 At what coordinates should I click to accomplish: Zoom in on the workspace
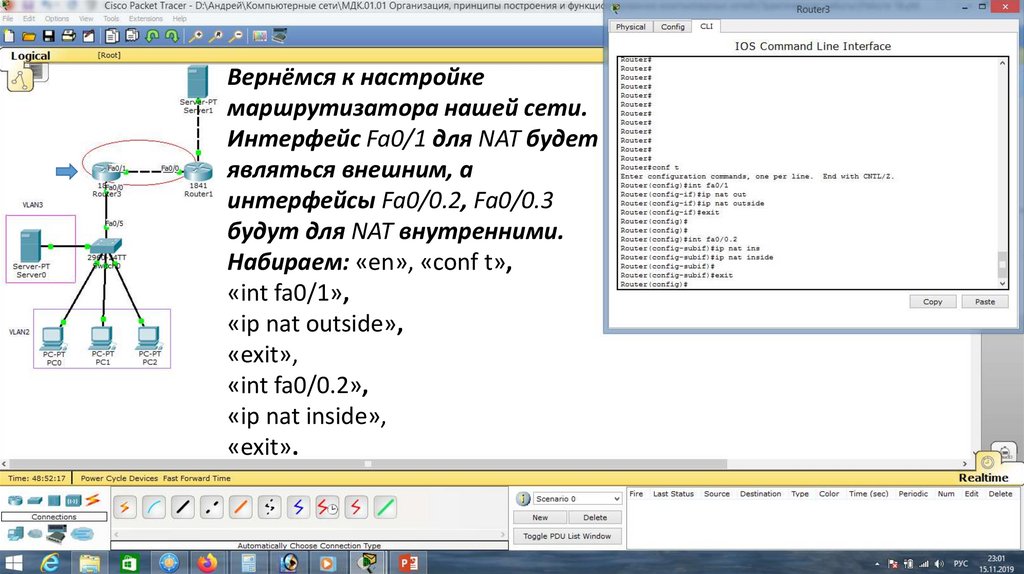click(195, 37)
